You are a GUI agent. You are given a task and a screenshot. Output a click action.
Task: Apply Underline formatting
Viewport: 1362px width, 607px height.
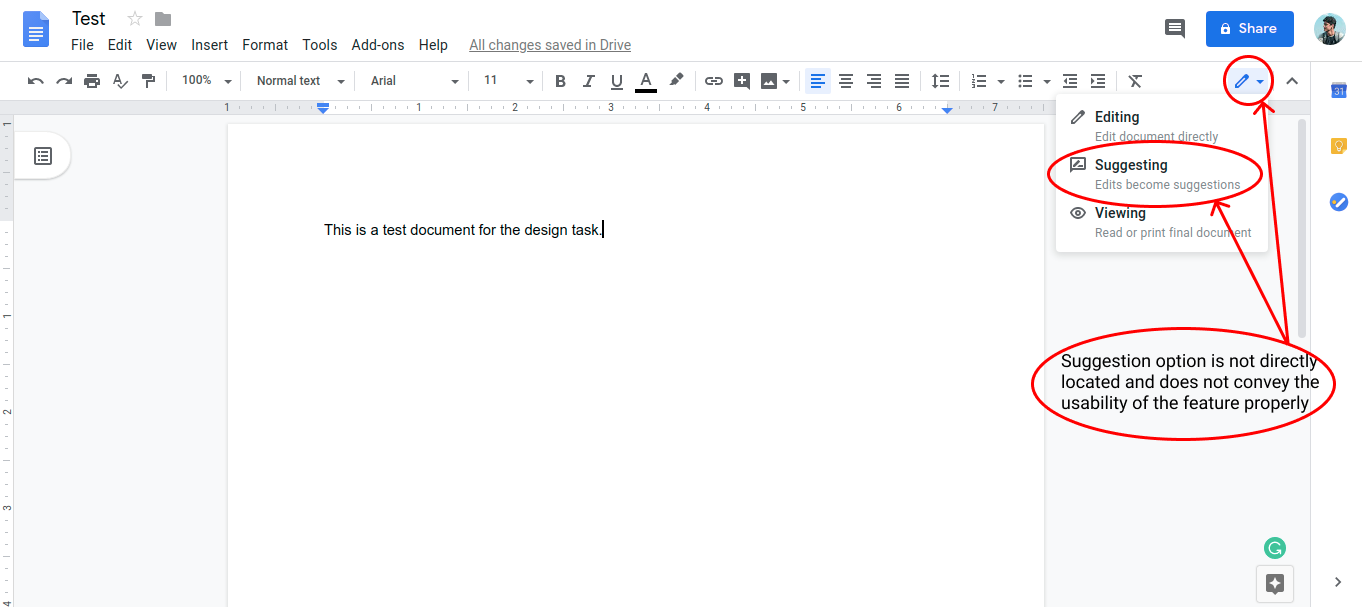coord(617,81)
